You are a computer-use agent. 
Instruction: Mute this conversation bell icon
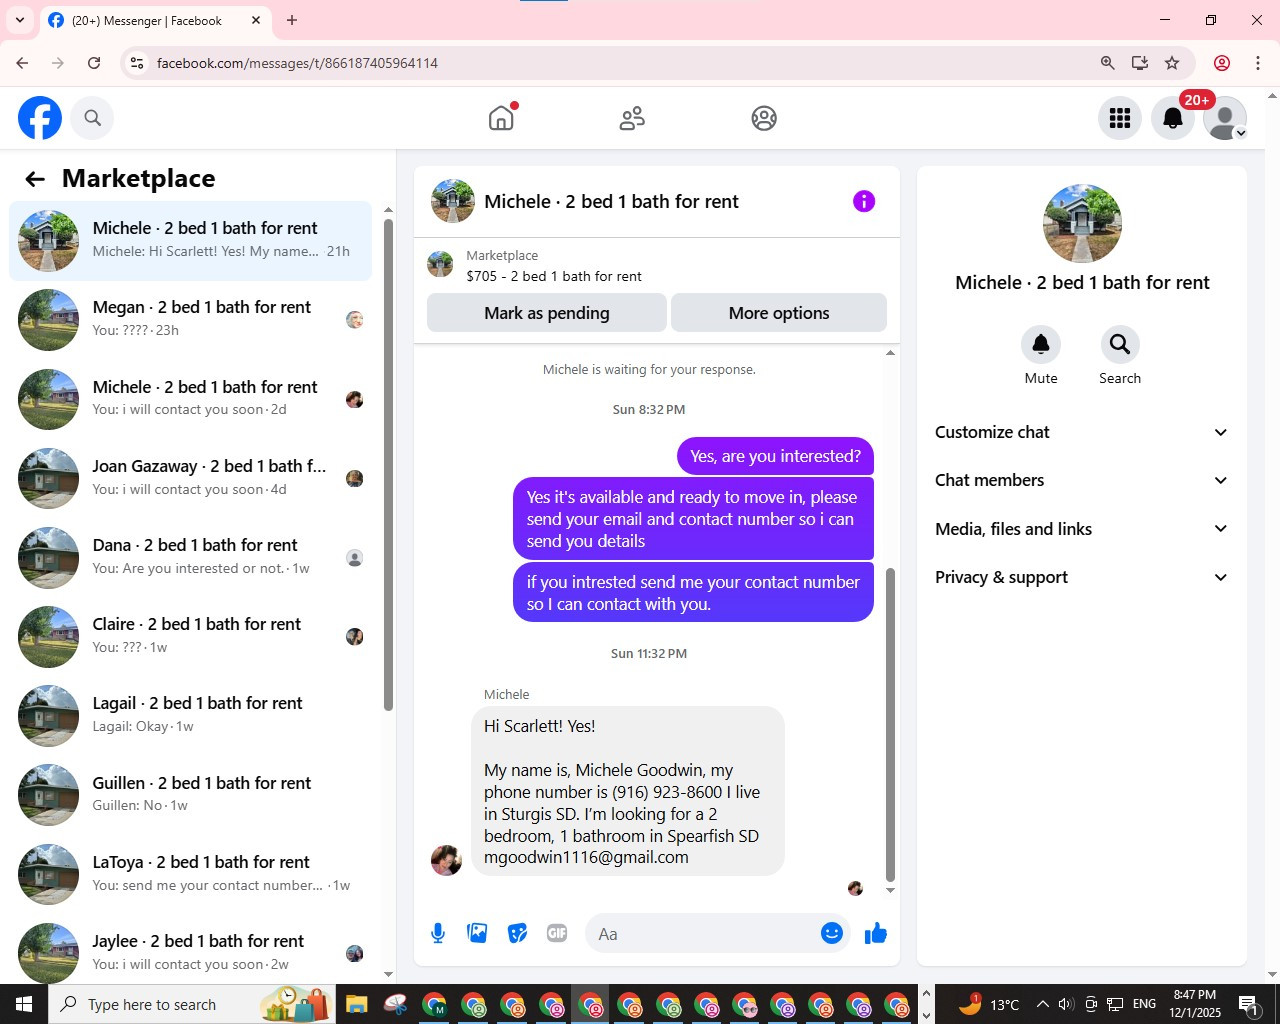(1041, 345)
